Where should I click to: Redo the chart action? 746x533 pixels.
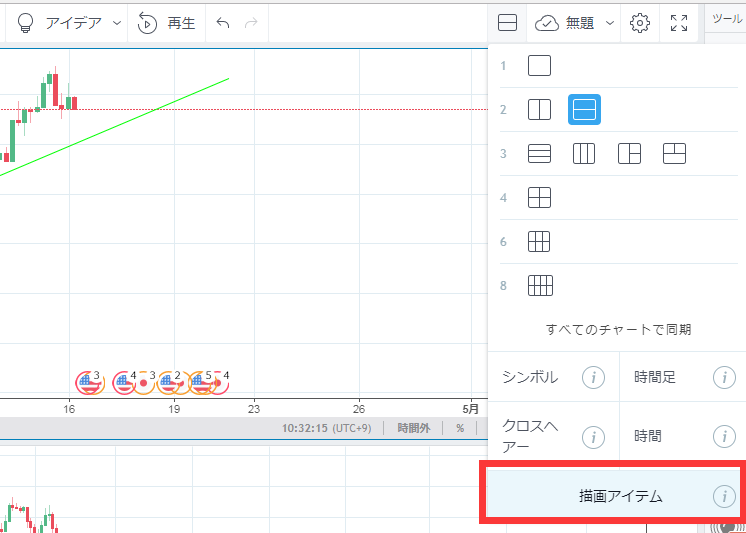(x=251, y=22)
